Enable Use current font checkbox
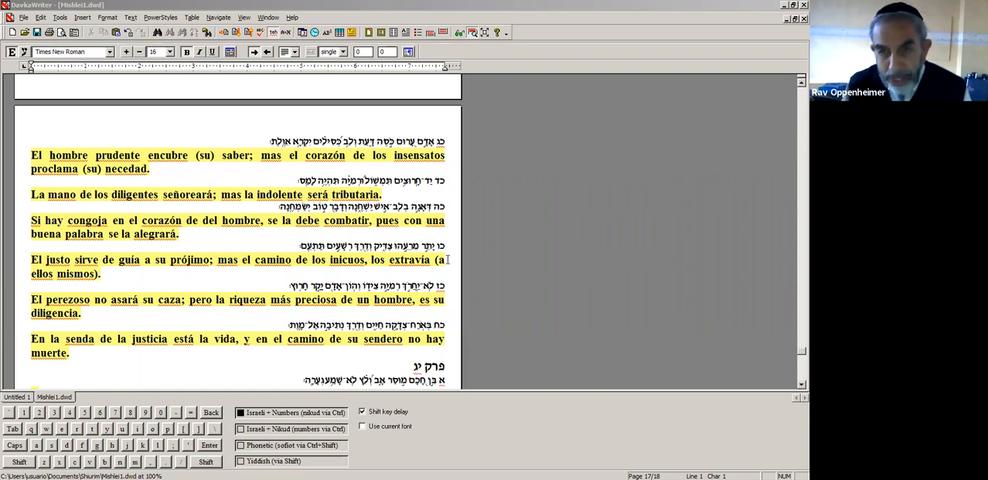 (x=362, y=426)
